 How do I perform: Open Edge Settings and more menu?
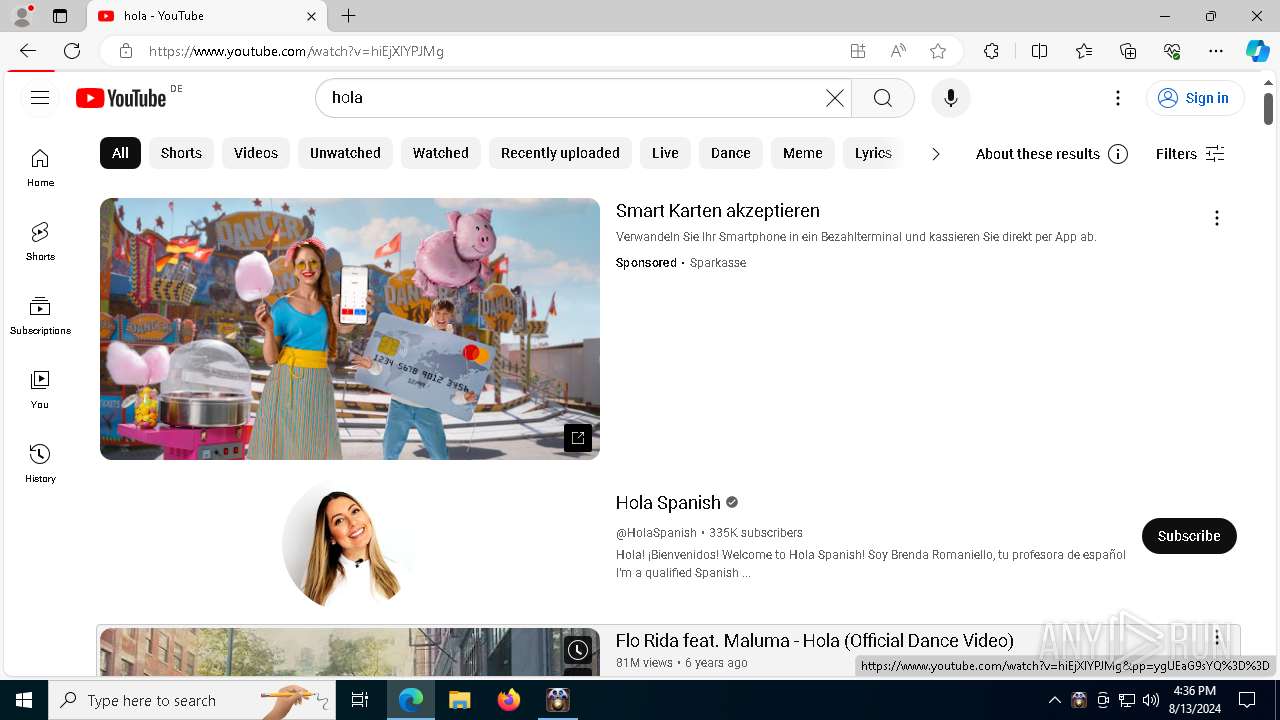pos(1216,51)
